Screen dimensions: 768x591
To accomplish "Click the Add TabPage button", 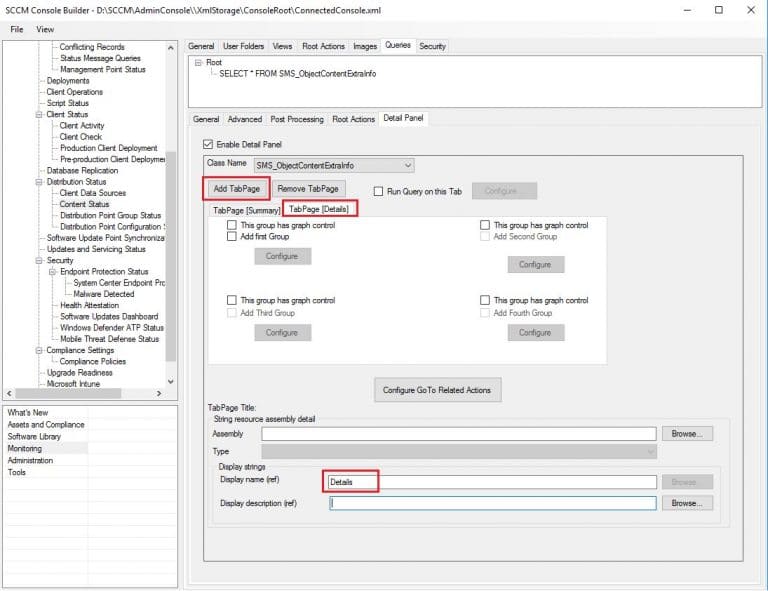I will (x=235, y=189).
